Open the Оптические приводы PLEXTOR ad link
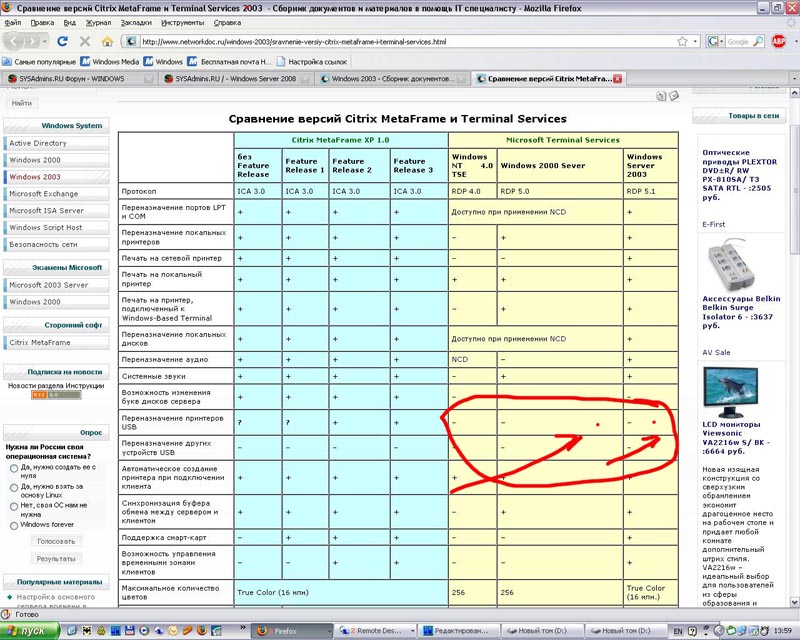800x640 pixels. click(x=739, y=175)
